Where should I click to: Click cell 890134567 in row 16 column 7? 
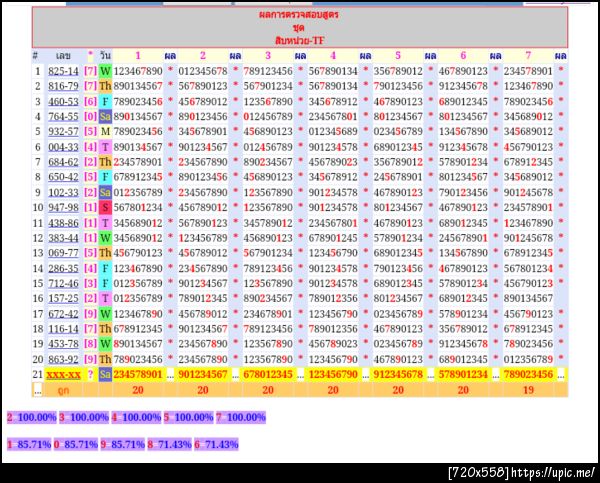pos(528,298)
